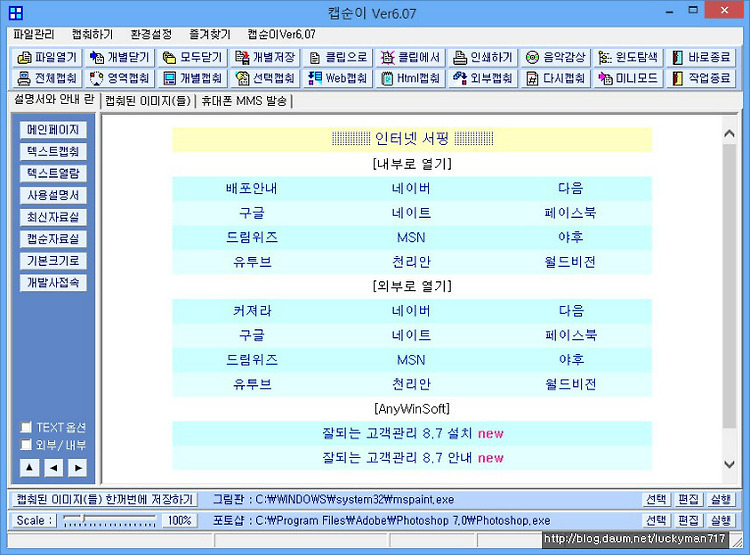Toggle the 외부/내부 checkbox
Image resolution: width=750 pixels, height=555 pixels.
tap(26, 444)
